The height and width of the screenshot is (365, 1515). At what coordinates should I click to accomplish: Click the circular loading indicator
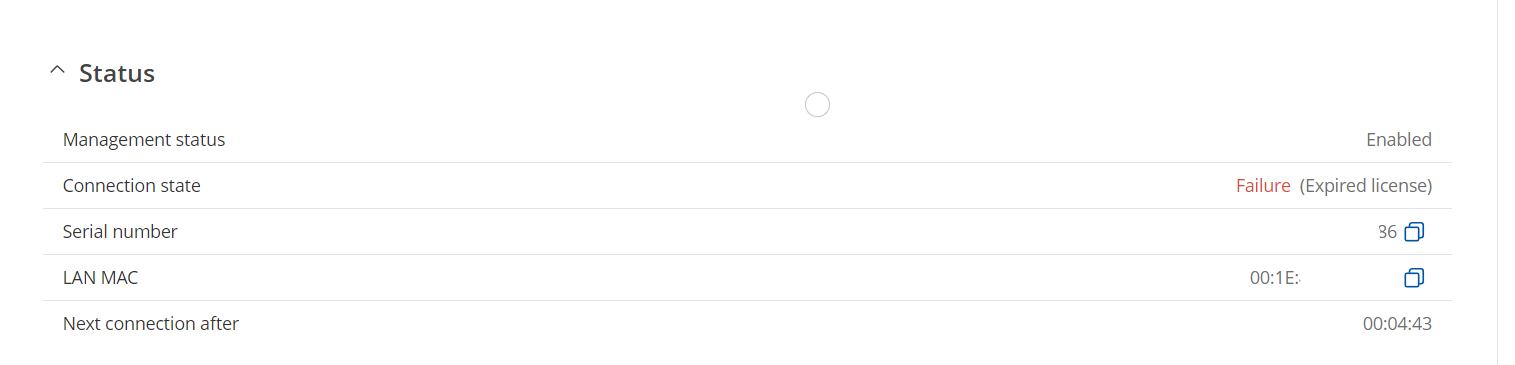click(817, 104)
